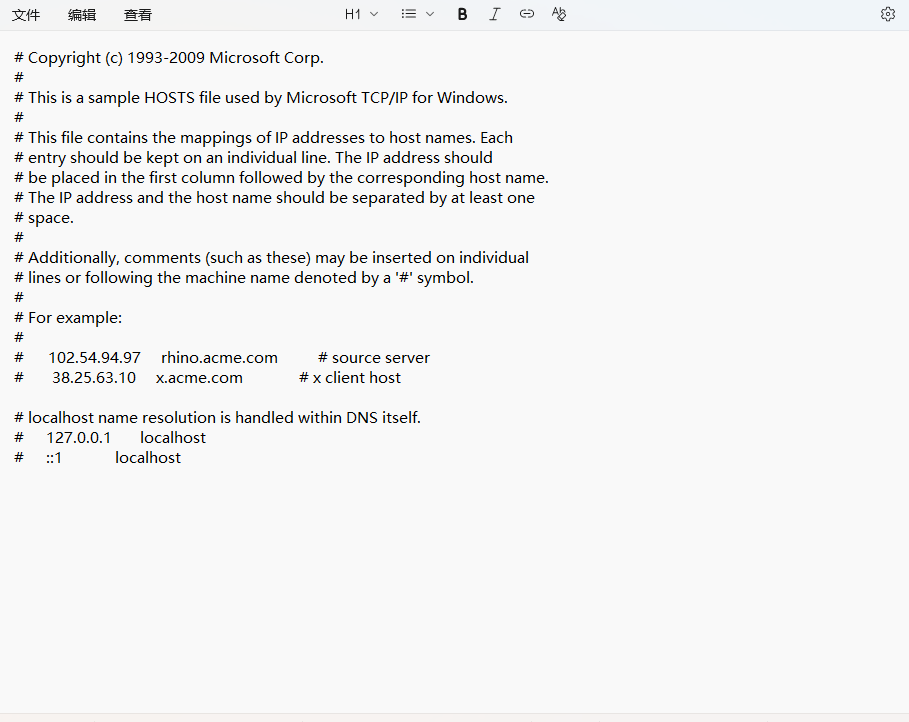This screenshot has width=909, height=722.
Task: Clear formatting with the eraser-A icon
Action: pos(559,14)
